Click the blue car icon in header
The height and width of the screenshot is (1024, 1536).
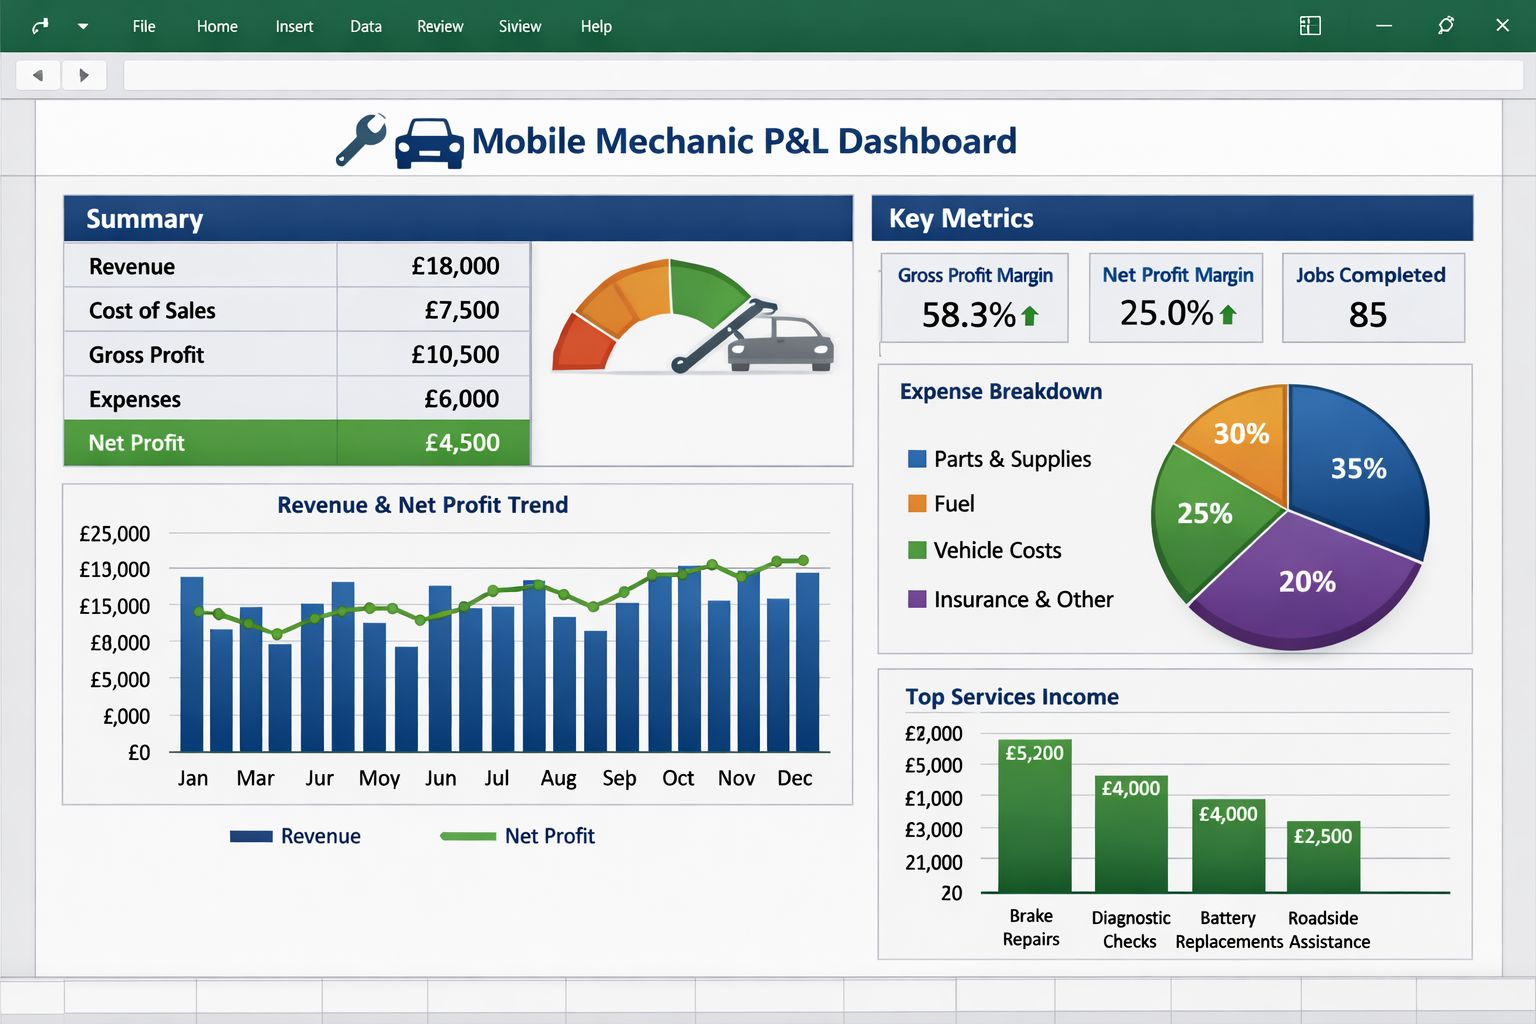coord(429,143)
